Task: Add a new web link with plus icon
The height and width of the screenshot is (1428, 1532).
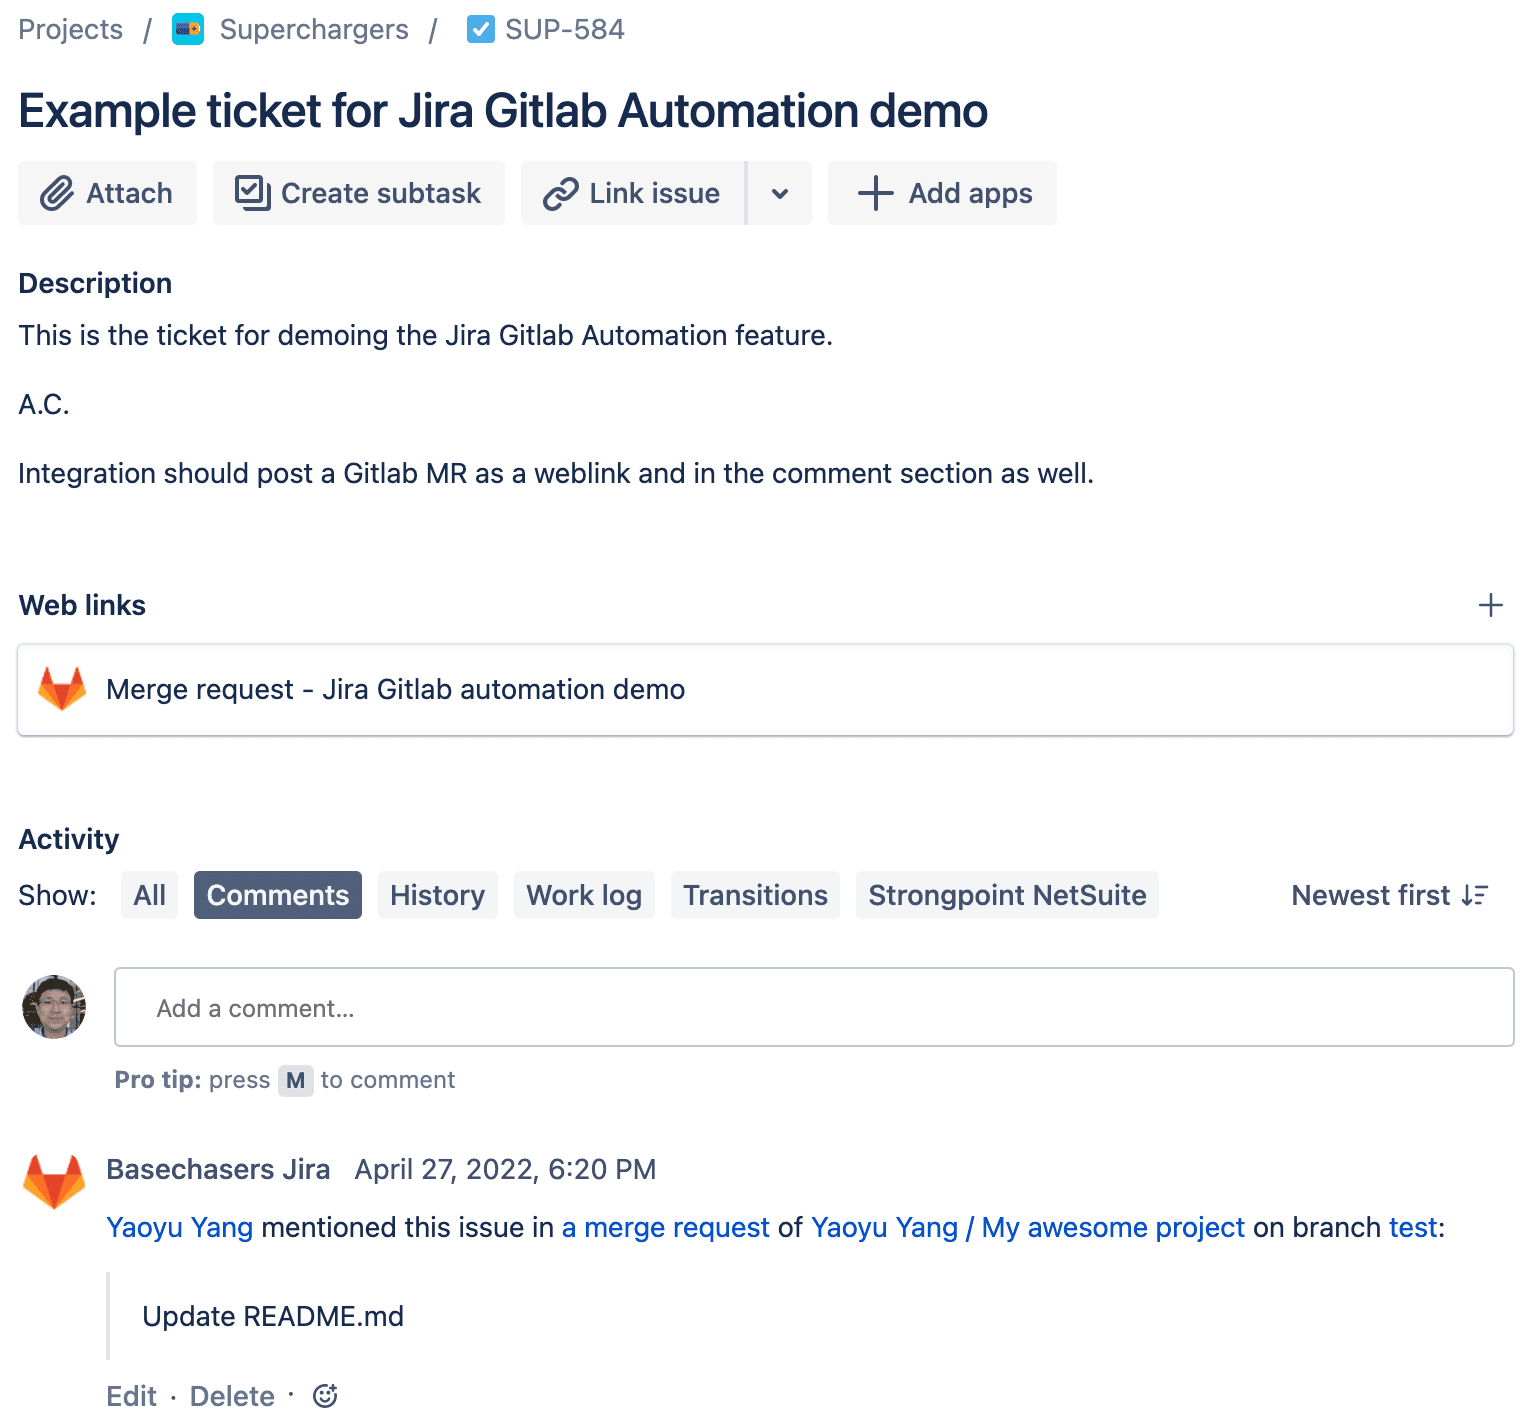Action: pos(1490,605)
